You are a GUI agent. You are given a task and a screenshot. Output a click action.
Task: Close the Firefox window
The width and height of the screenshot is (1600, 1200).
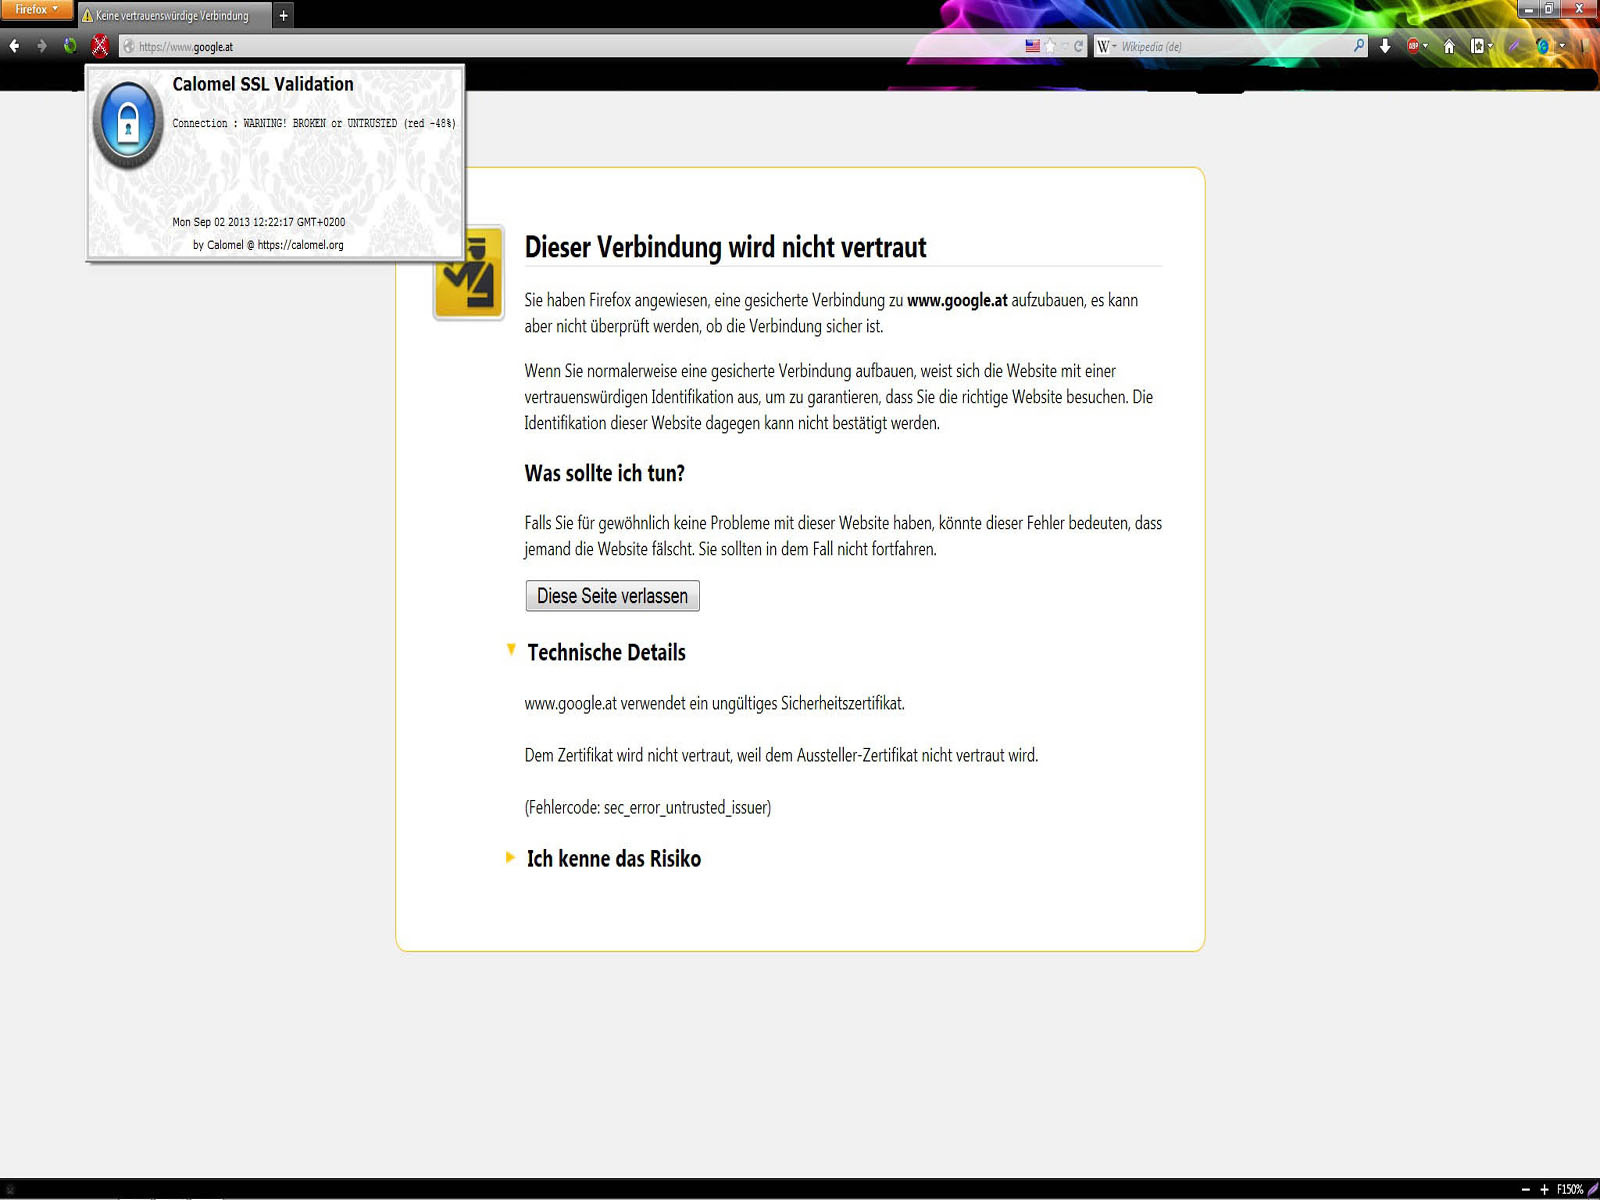point(1579,9)
